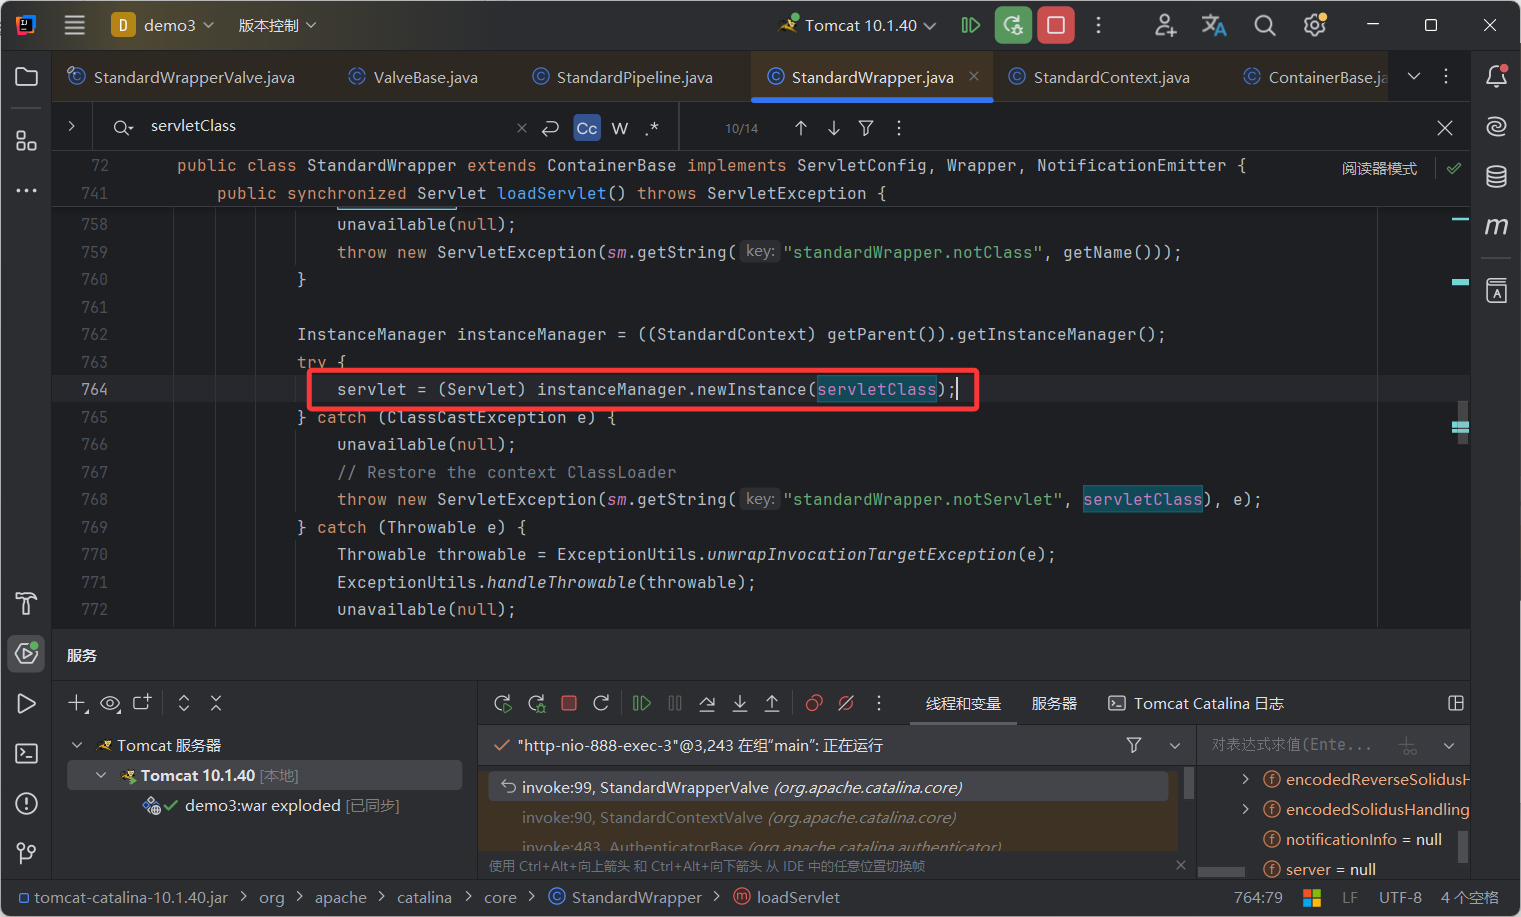Click the red Stop button in top toolbar
The width and height of the screenshot is (1521, 917).
coord(1056,25)
